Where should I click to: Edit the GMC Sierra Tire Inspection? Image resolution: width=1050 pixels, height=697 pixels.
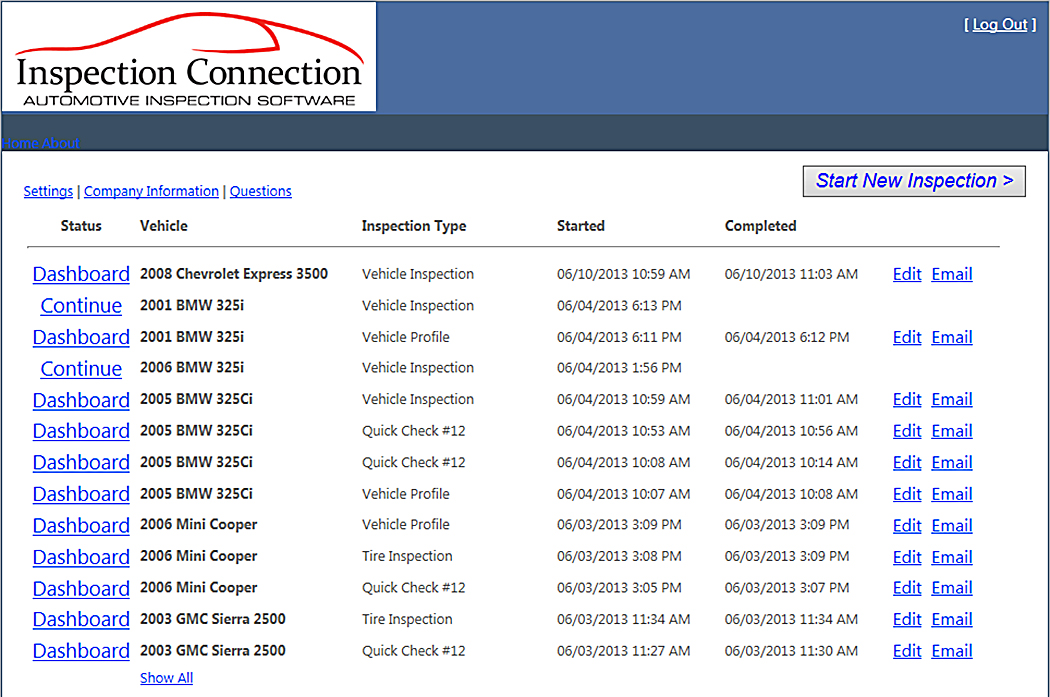(x=907, y=619)
